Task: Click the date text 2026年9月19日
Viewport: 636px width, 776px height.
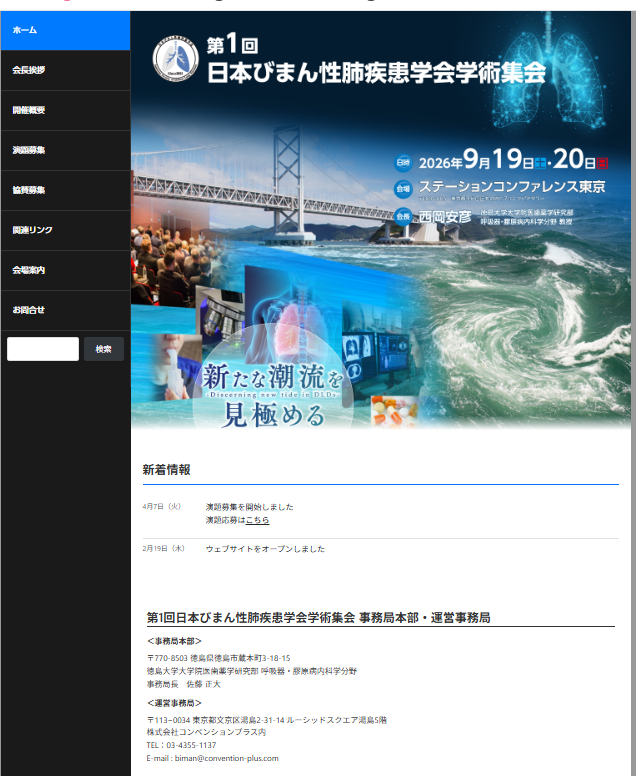Action: pos(481,159)
